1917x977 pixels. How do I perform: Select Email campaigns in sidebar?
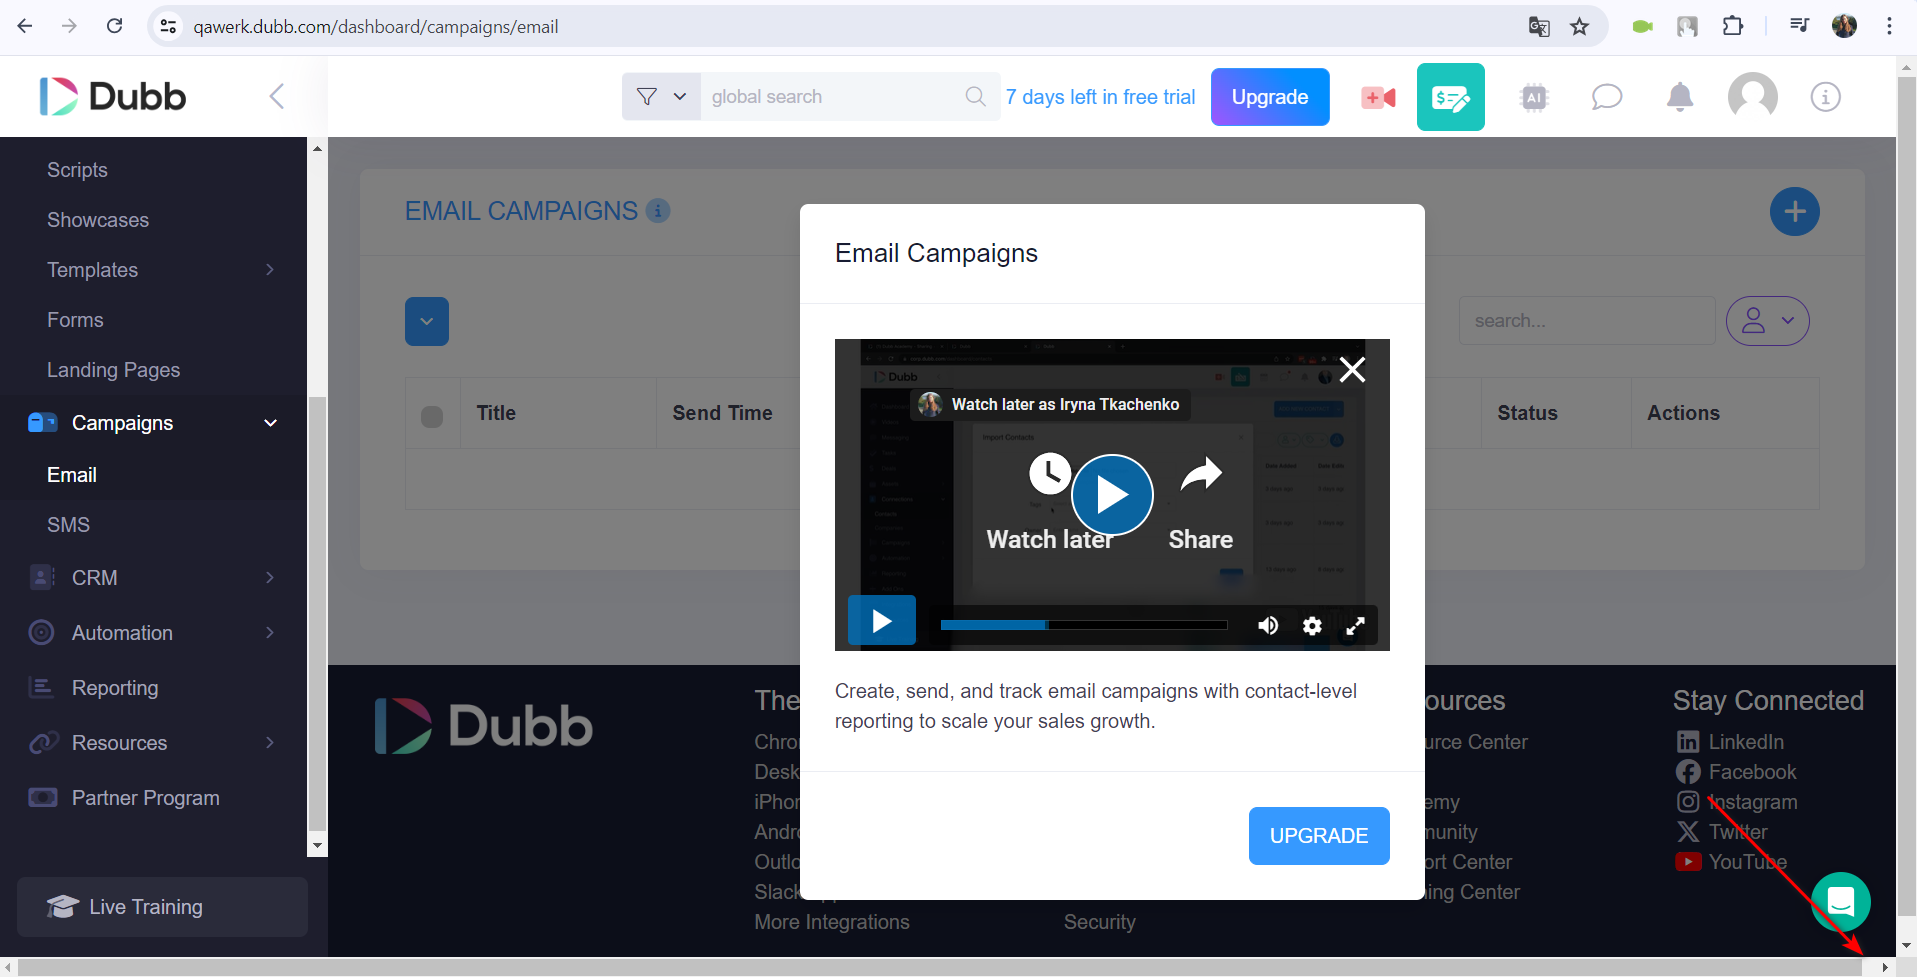tap(72, 475)
